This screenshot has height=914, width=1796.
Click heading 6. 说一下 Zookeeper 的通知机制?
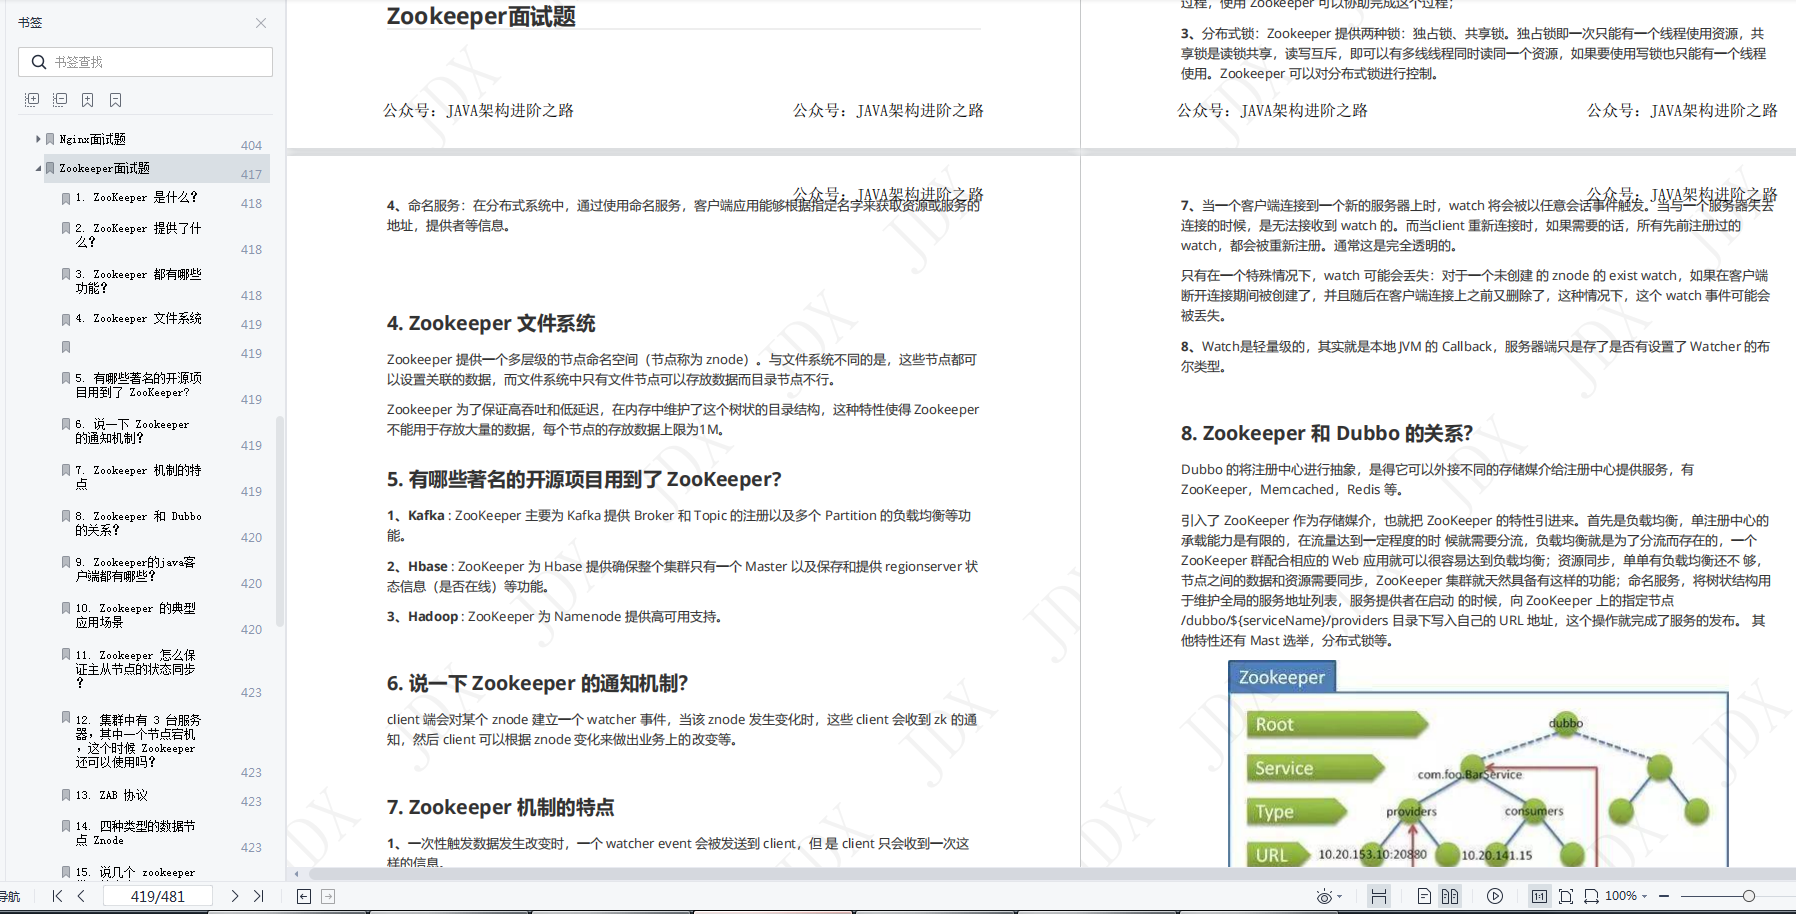[x=537, y=683]
